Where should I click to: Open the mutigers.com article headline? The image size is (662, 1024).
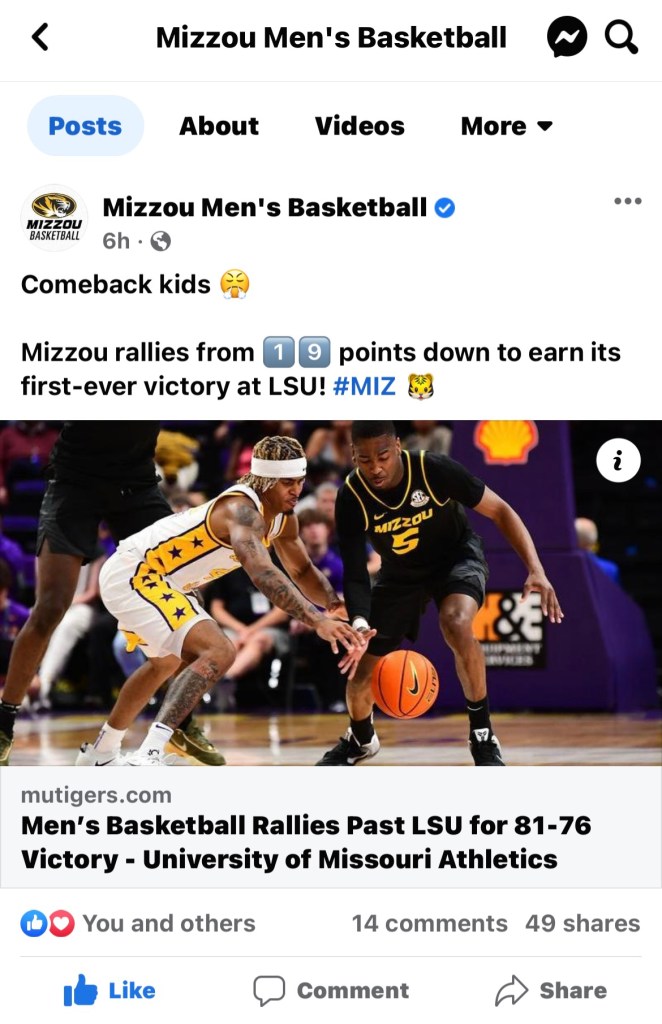pos(306,841)
